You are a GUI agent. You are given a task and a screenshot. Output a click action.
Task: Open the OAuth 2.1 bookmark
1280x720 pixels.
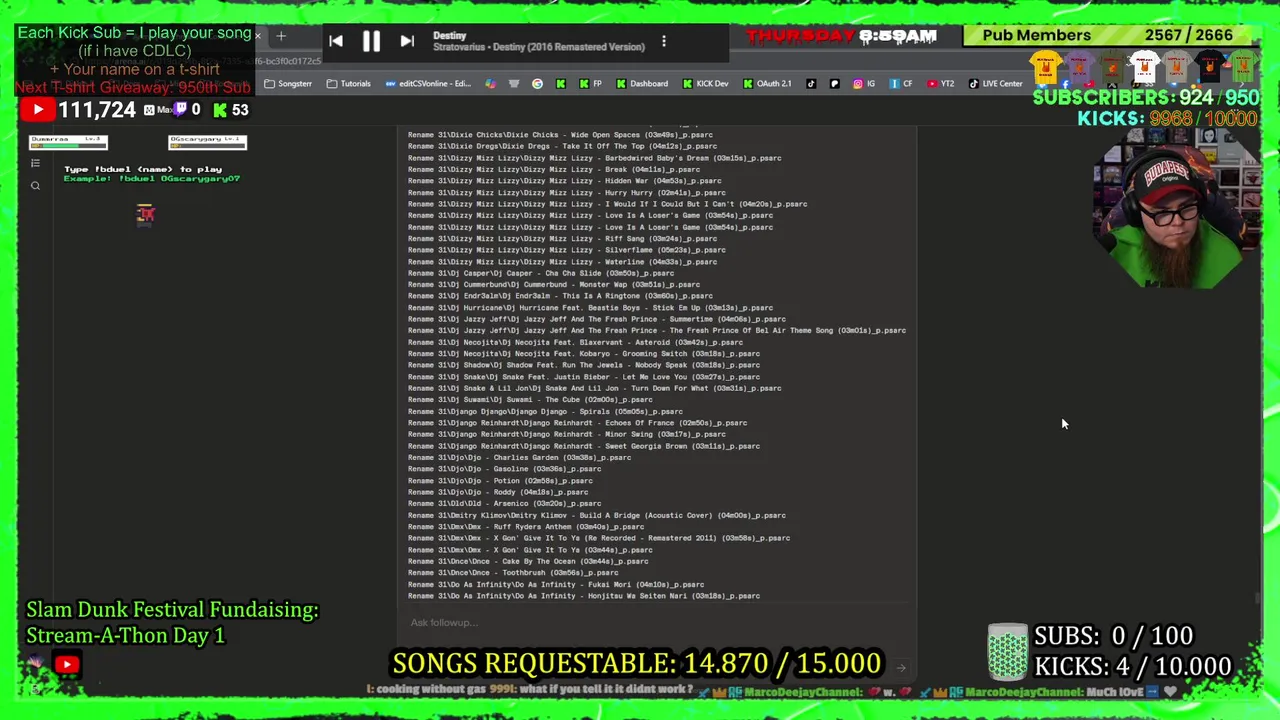coord(768,84)
